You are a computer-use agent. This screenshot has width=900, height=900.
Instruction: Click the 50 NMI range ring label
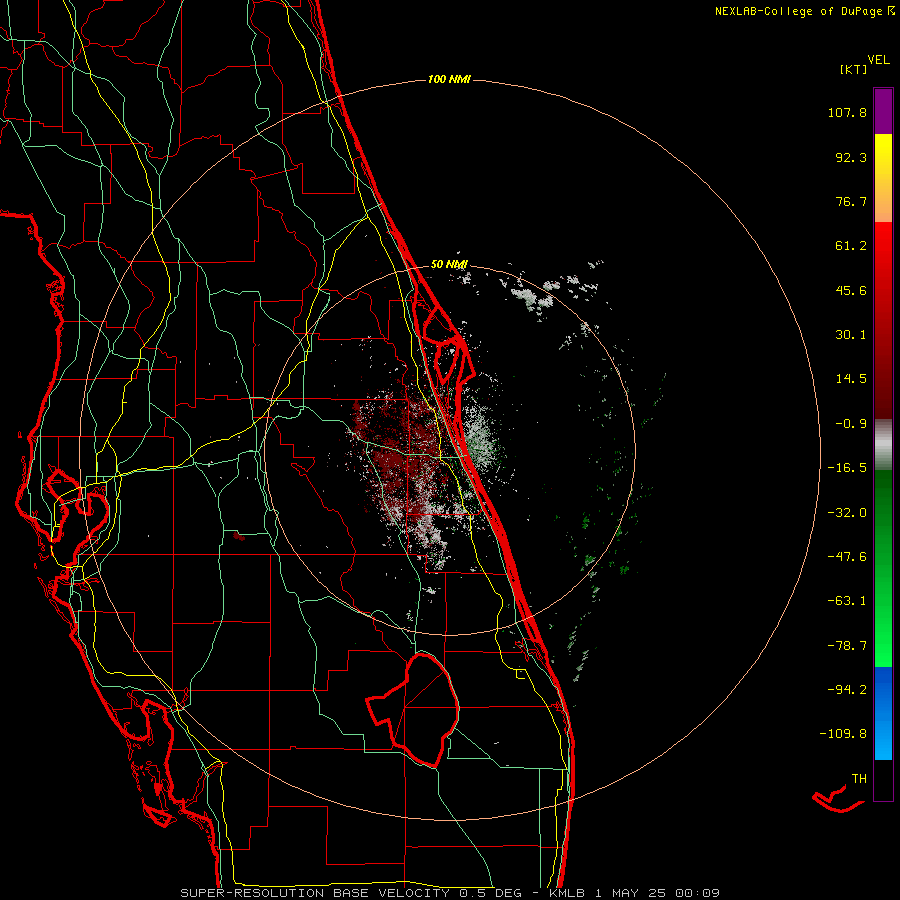click(449, 265)
